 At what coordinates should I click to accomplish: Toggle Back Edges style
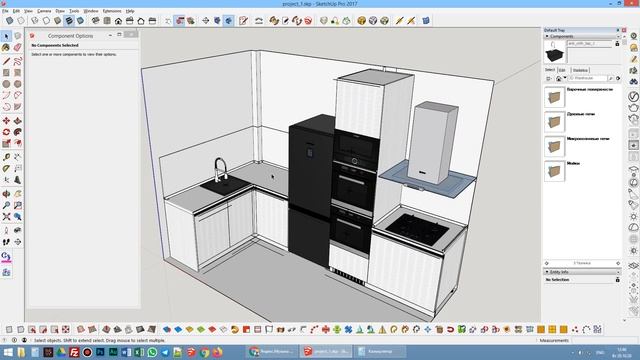(x=21, y=20)
